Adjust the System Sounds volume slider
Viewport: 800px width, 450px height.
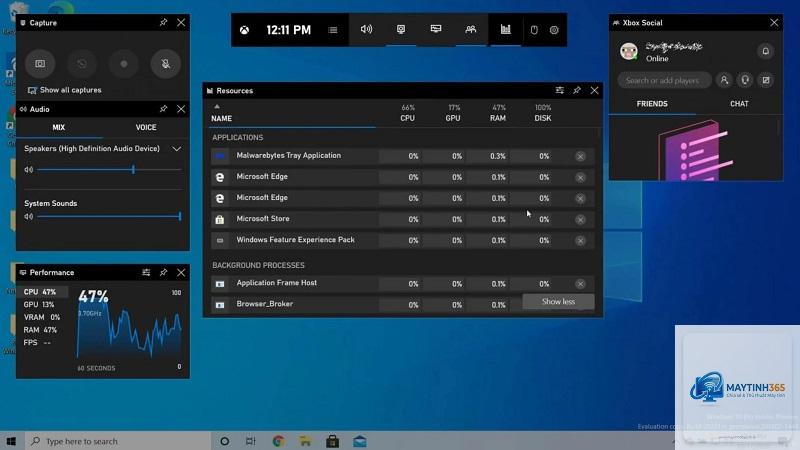click(x=109, y=216)
